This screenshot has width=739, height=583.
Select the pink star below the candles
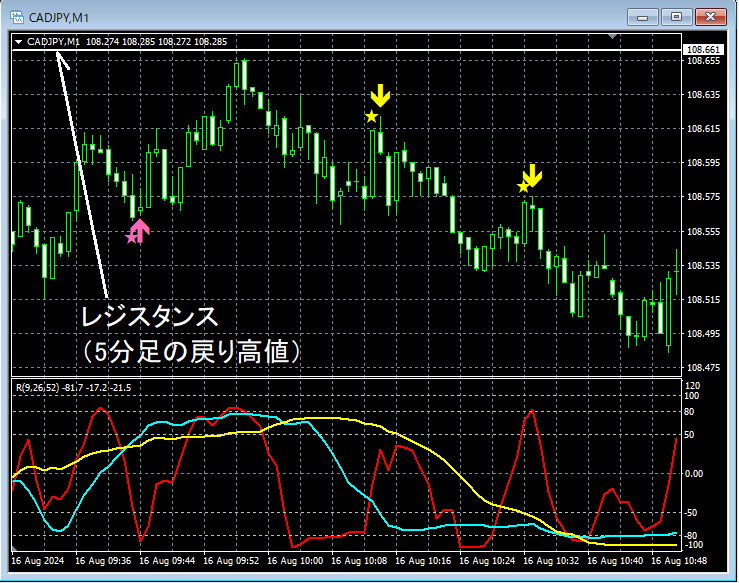coord(131,238)
